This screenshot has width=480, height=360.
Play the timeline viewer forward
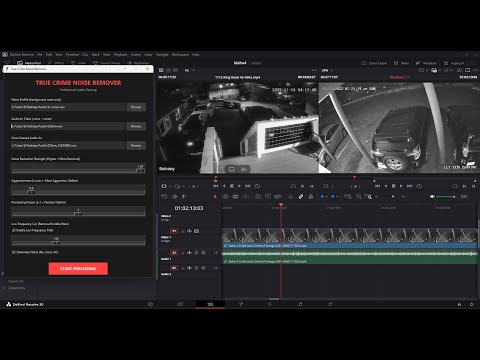tap(401, 186)
